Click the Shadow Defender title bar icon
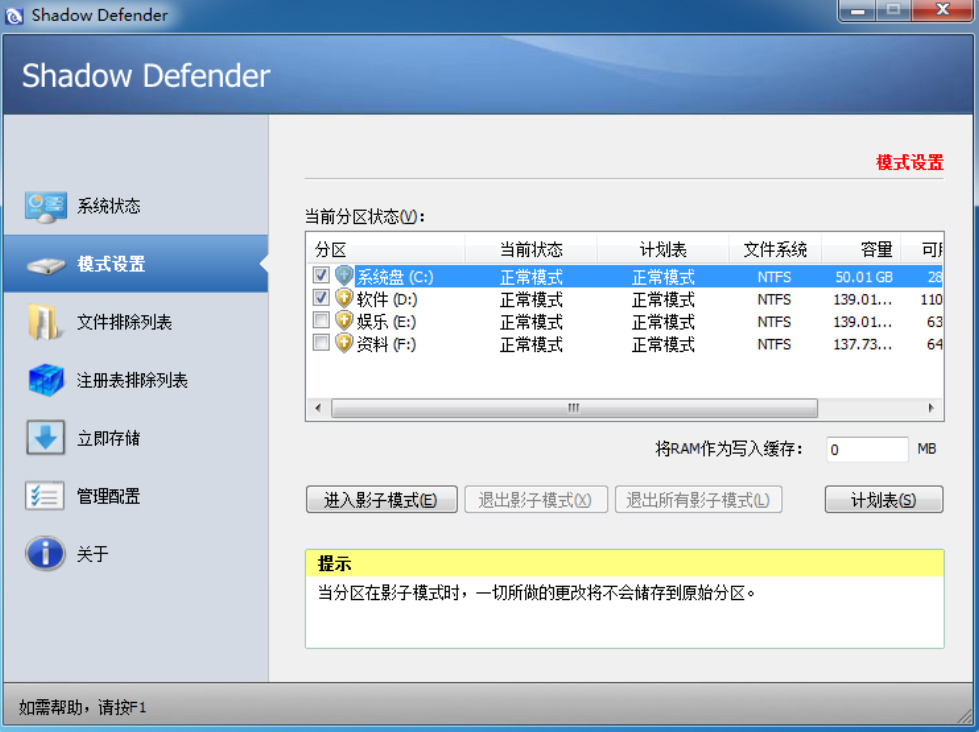The height and width of the screenshot is (732, 979). coord(14,16)
